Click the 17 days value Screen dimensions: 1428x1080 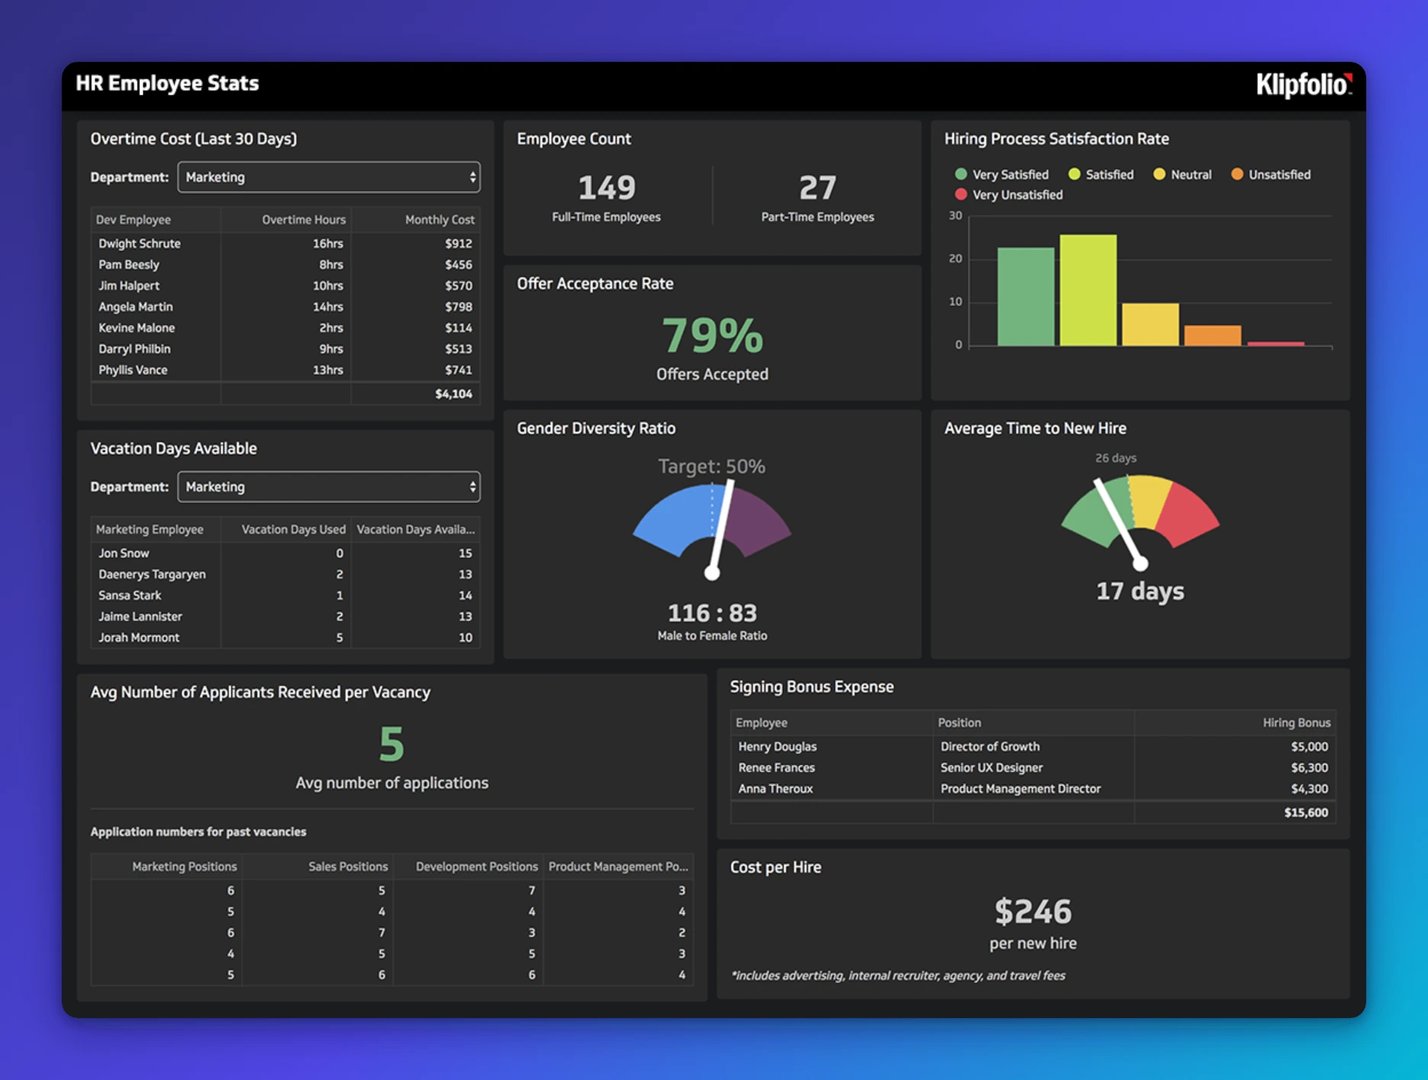coord(1140,591)
